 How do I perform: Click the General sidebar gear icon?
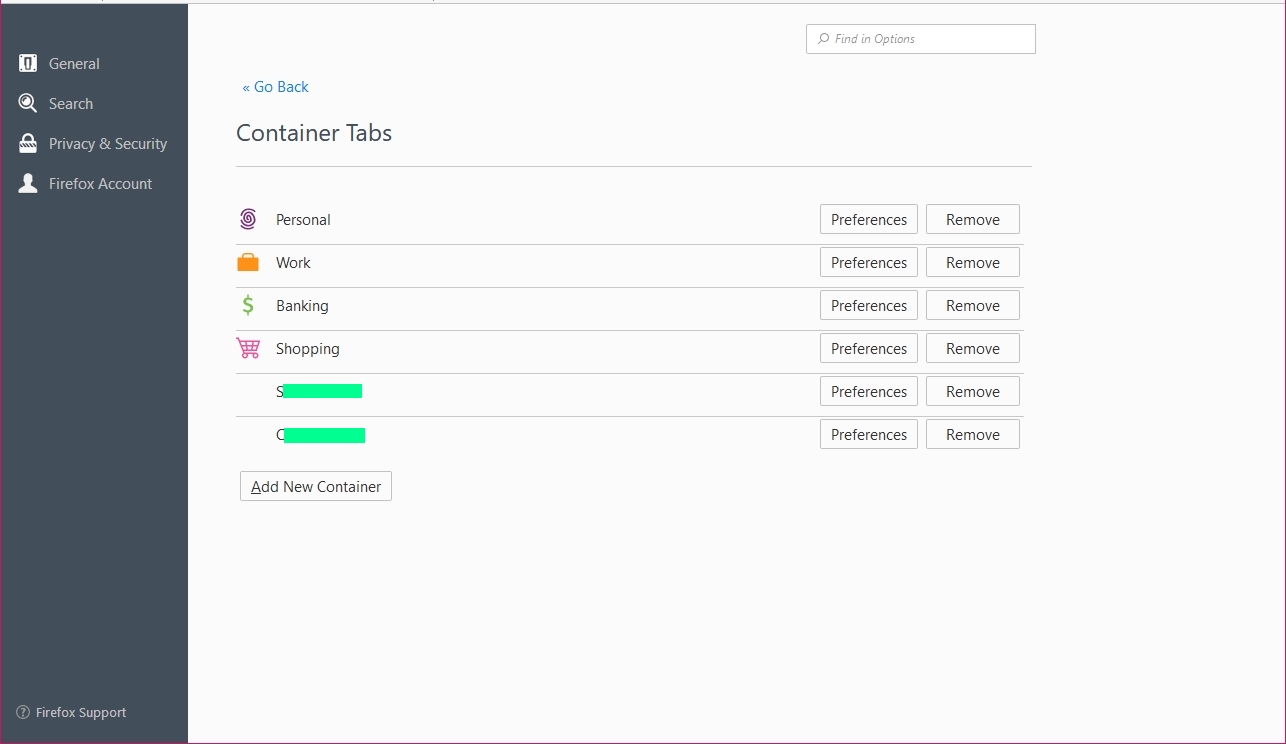click(27, 63)
